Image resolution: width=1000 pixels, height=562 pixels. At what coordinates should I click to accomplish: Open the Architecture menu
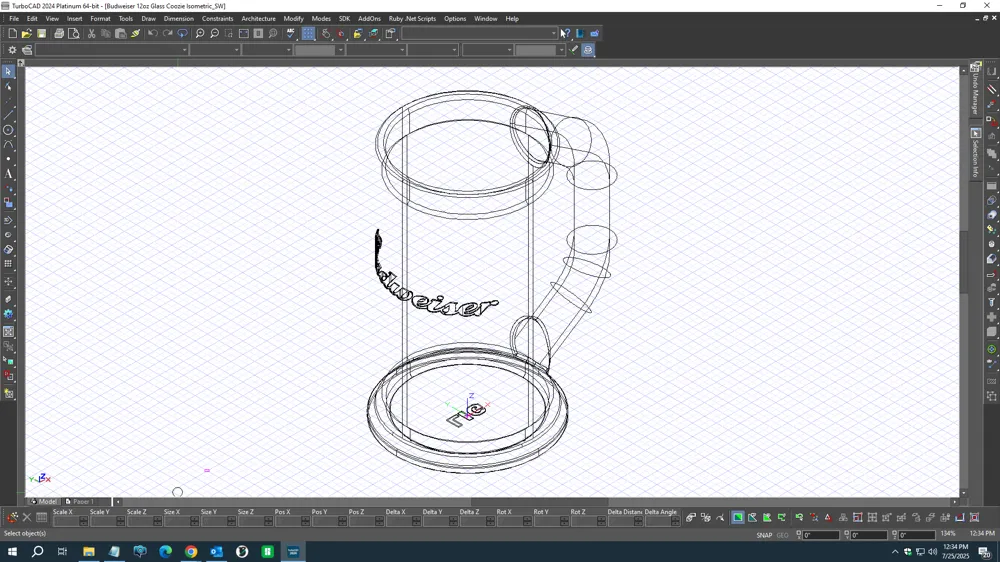pos(258,18)
